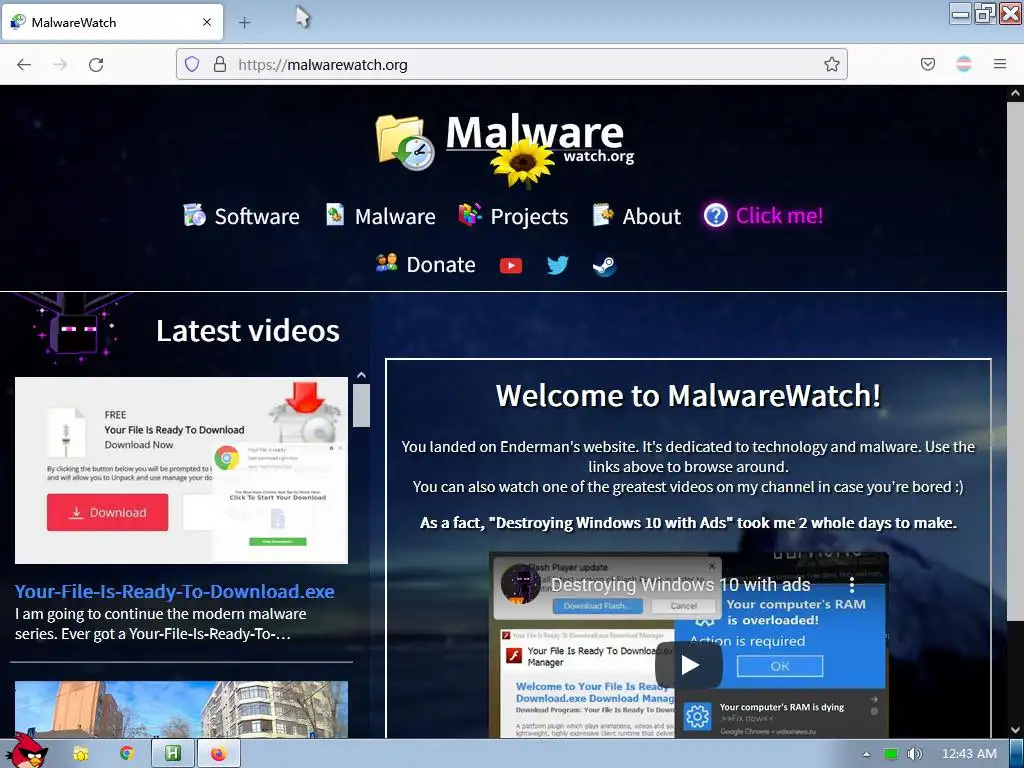Viewport: 1024px width, 768px height.
Task: Open the Twitter bird icon
Action: point(557,265)
